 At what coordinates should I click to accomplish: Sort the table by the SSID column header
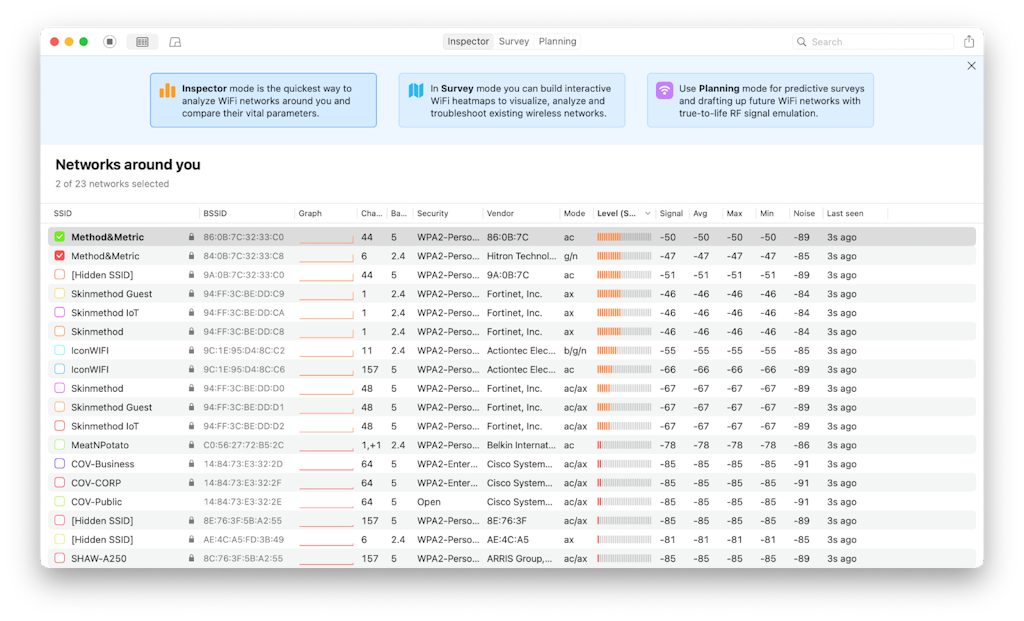pyautogui.click(x=63, y=213)
